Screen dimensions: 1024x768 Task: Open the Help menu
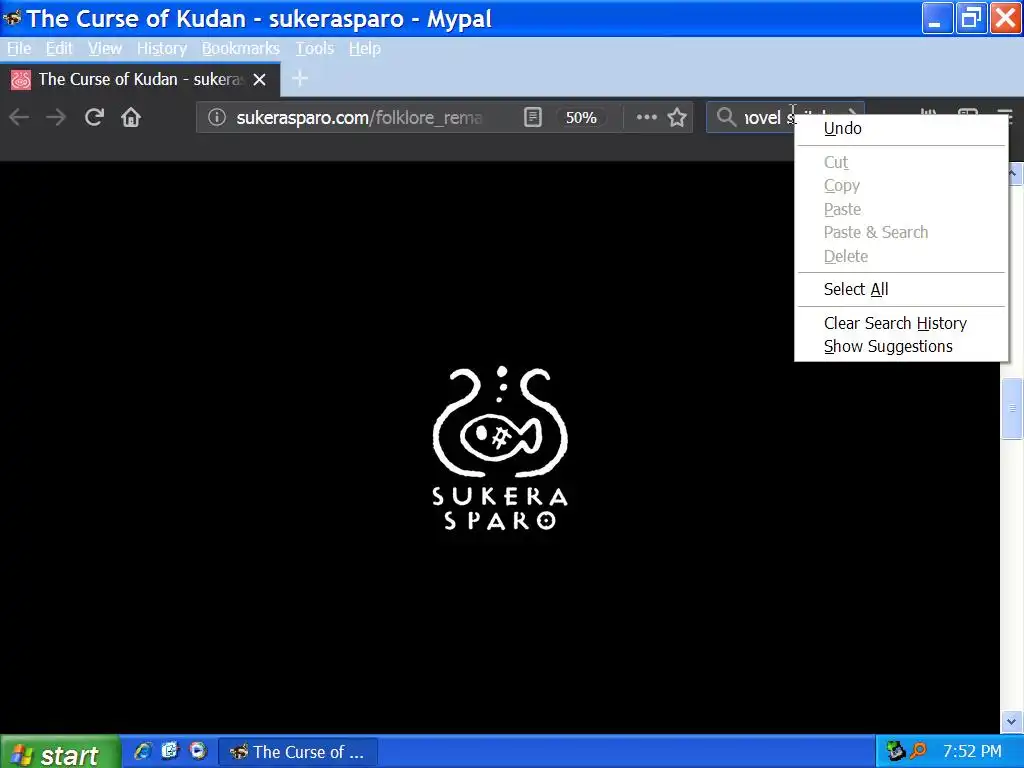364,48
